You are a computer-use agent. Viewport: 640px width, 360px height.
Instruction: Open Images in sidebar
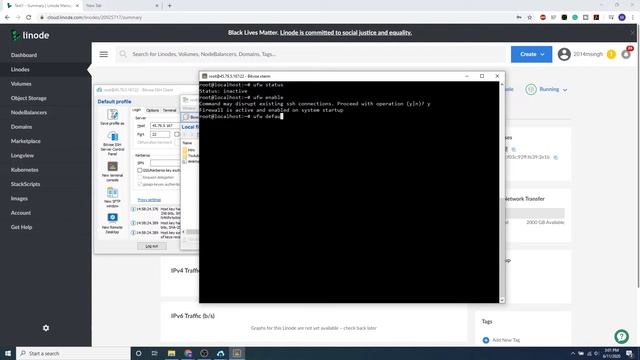tap(19, 198)
